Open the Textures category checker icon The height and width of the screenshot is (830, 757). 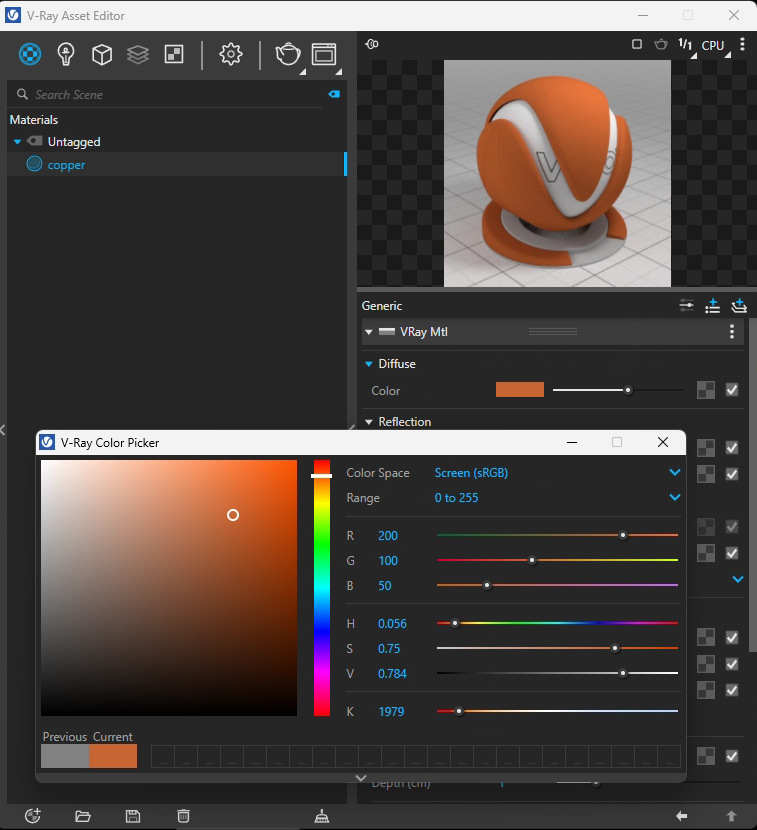click(x=174, y=54)
